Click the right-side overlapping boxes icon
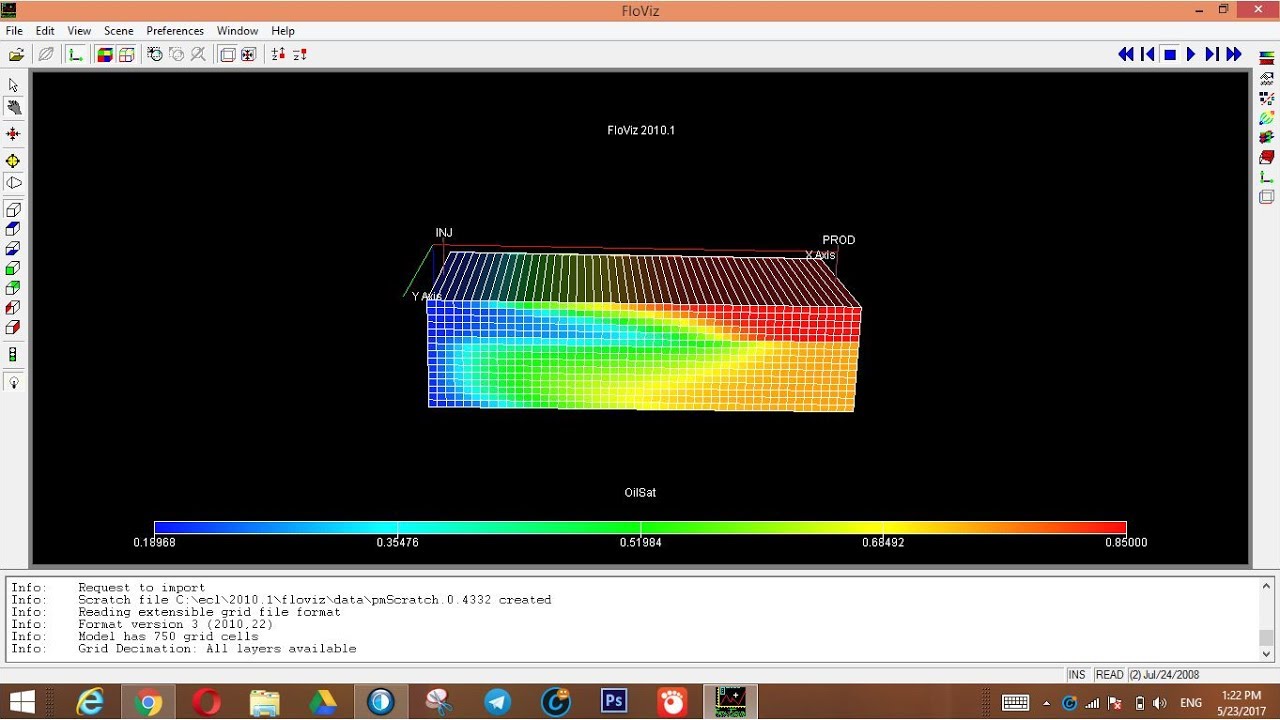 pyautogui.click(x=1266, y=196)
